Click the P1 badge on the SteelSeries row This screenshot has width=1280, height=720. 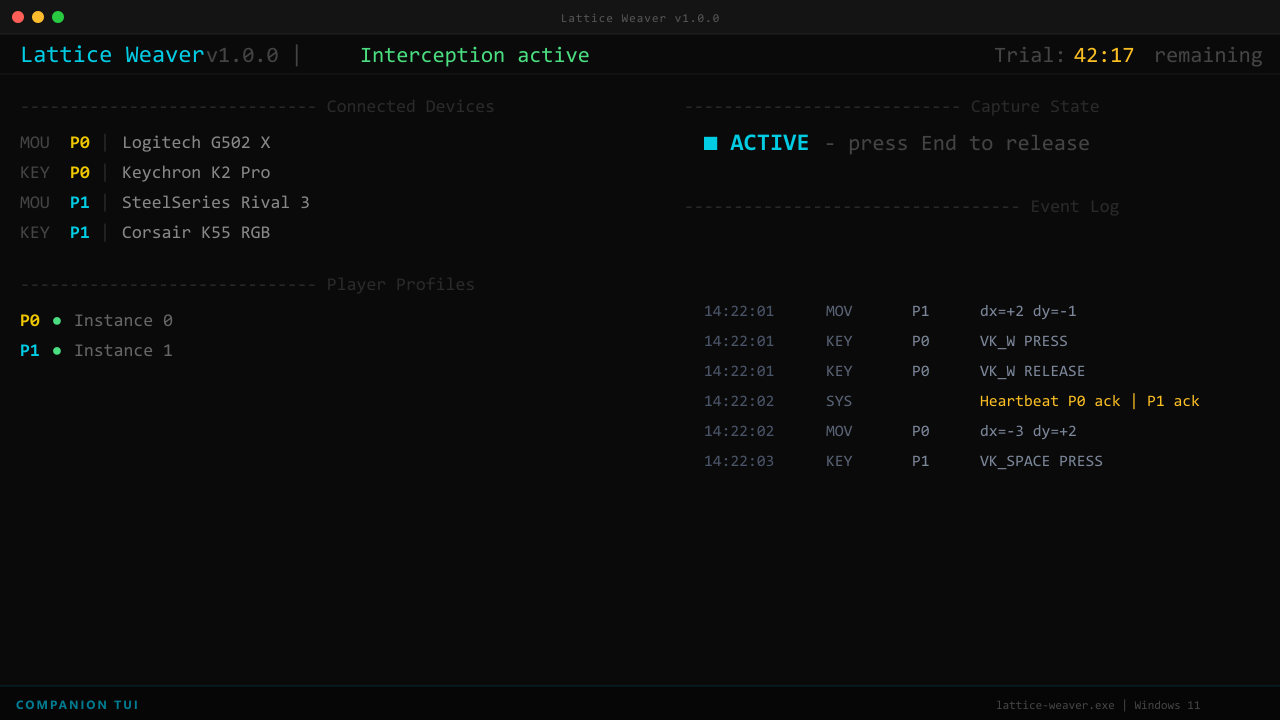(x=80, y=203)
